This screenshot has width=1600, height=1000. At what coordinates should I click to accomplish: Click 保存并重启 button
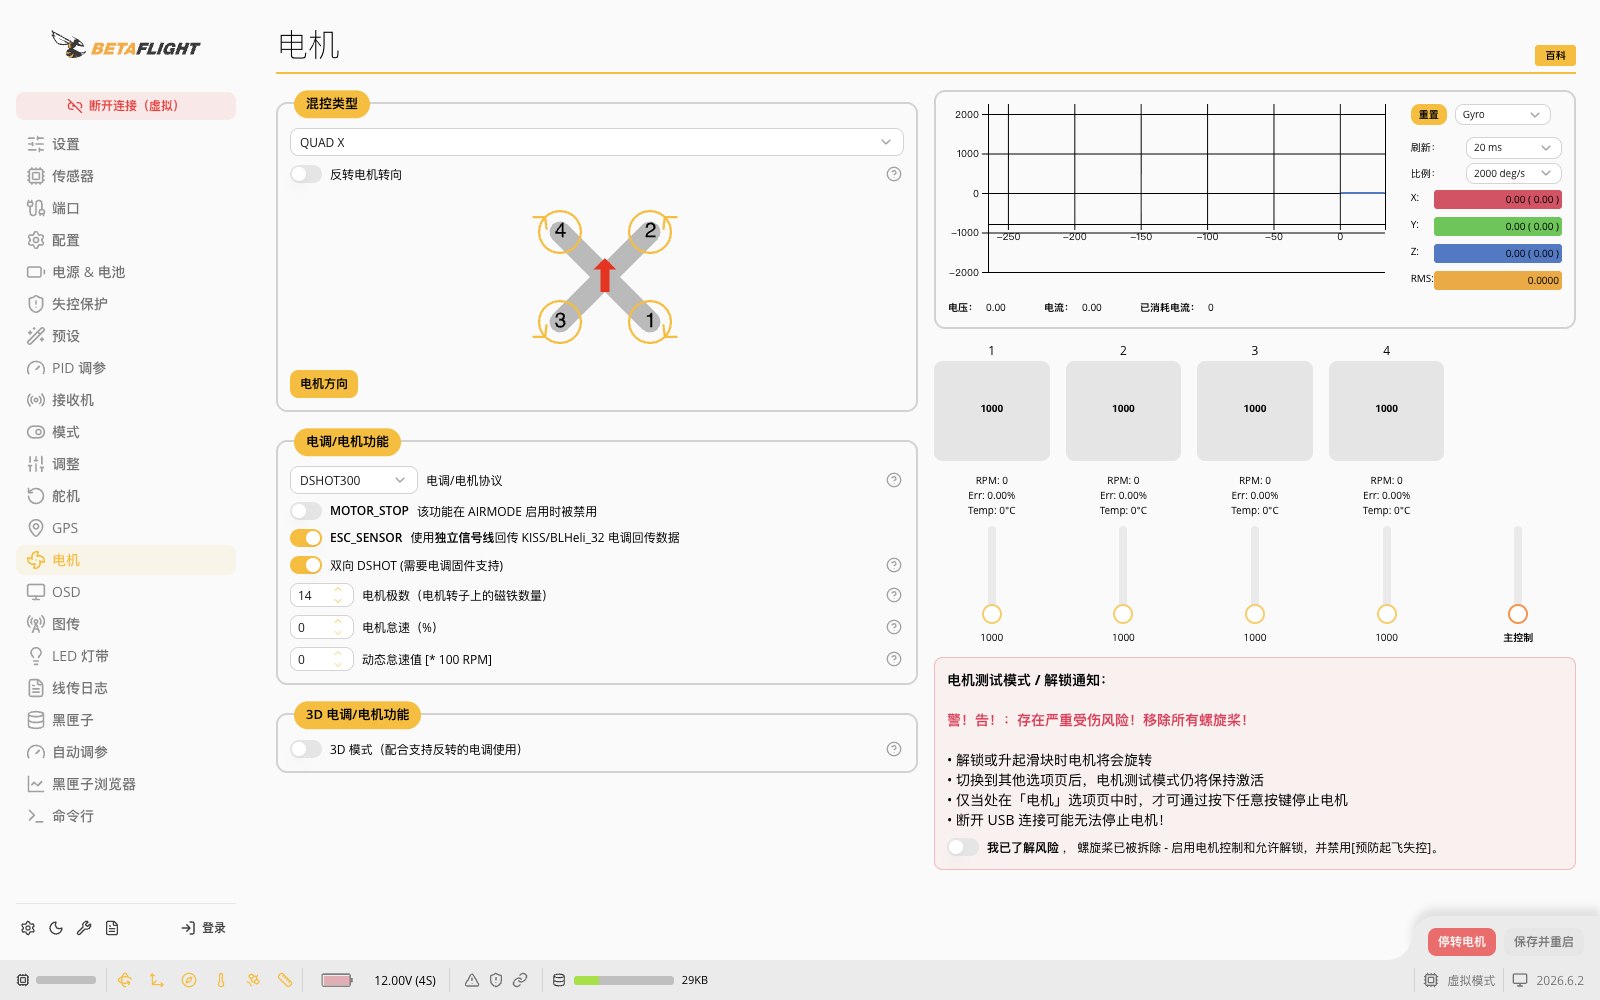tap(1543, 942)
